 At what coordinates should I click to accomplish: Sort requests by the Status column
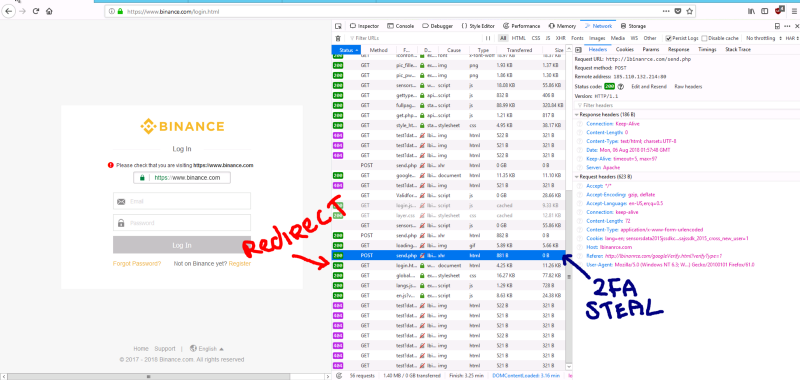(345, 50)
